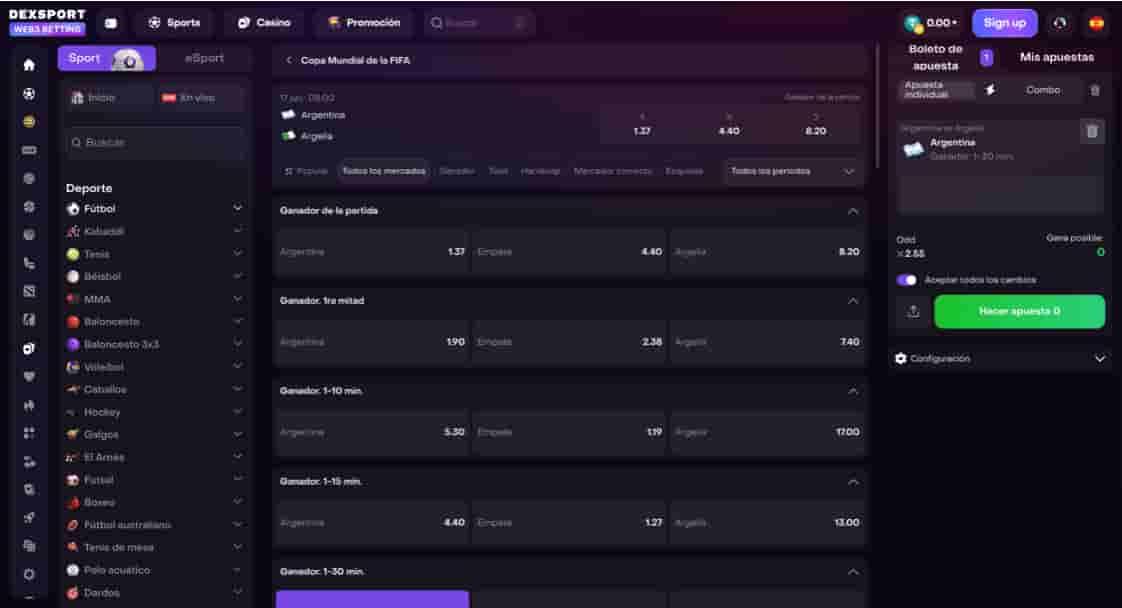
Task: Collapse the Ganador 1-15 min section
Action: click(852, 482)
